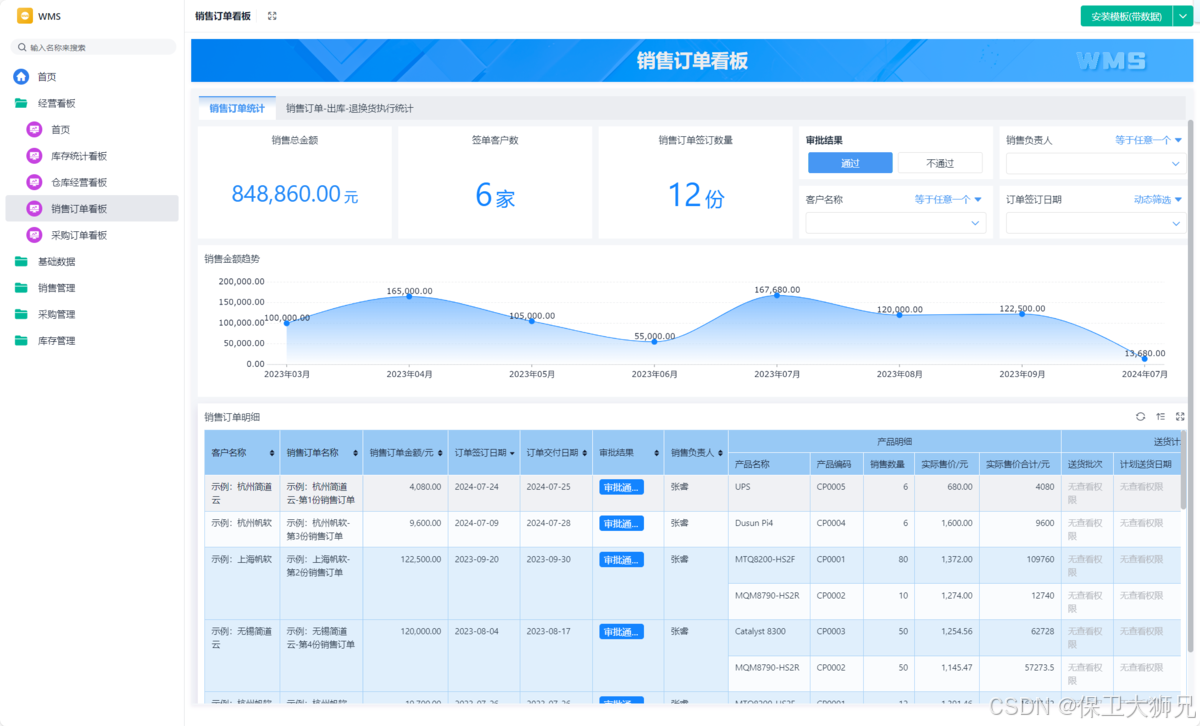Click the 2023年06月 data point 55,000.00

point(654,342)
